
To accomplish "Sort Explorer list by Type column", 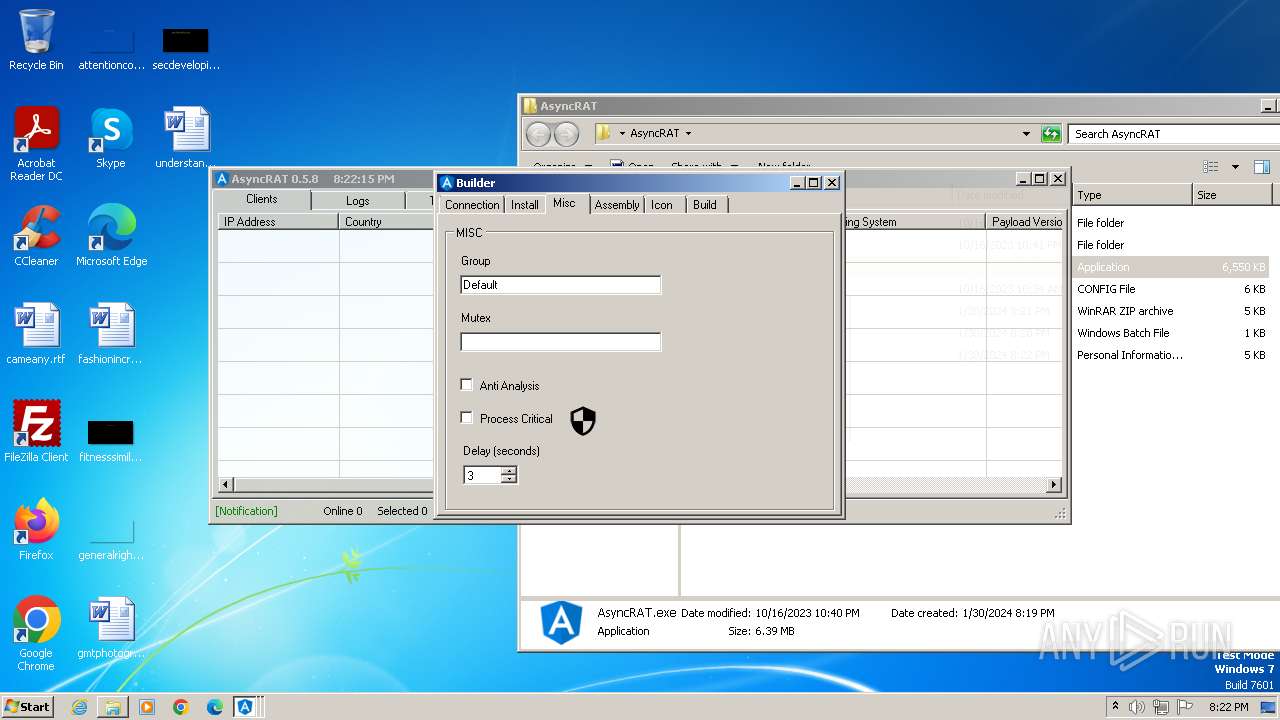I will pos(1131,195).
